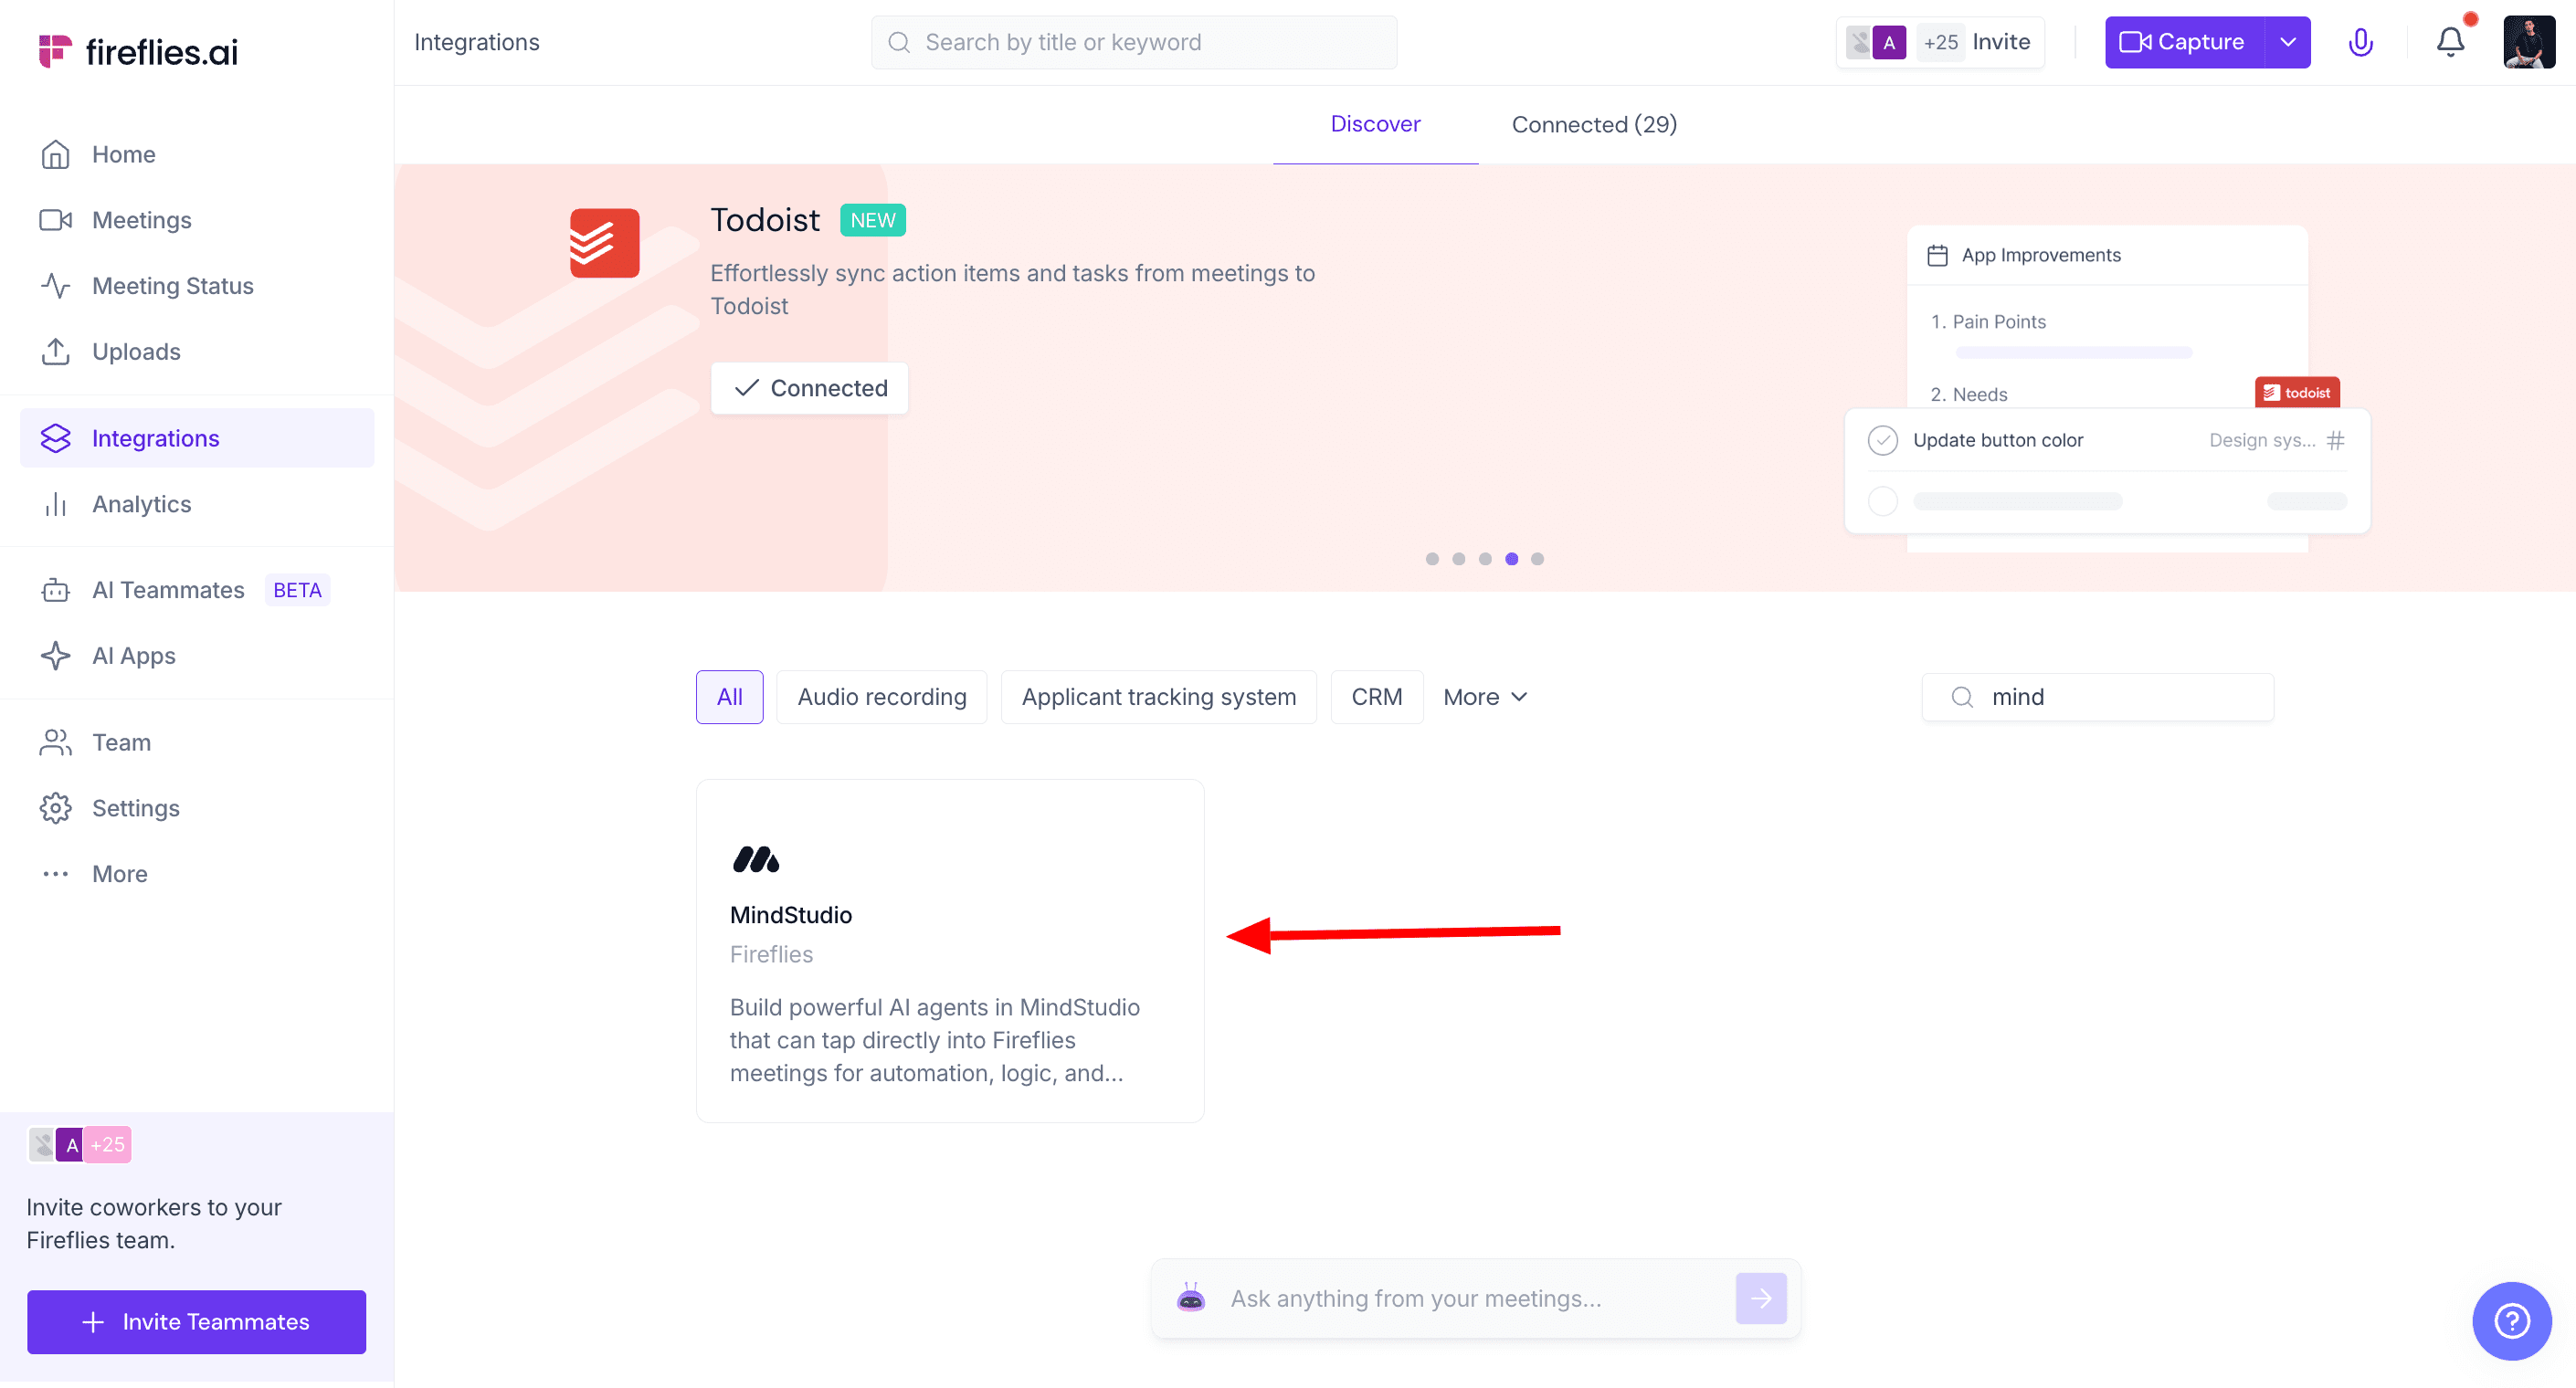This screenshot has width=2576, height=1388.
Task: Select the All category filter
Action: (729, 697)
